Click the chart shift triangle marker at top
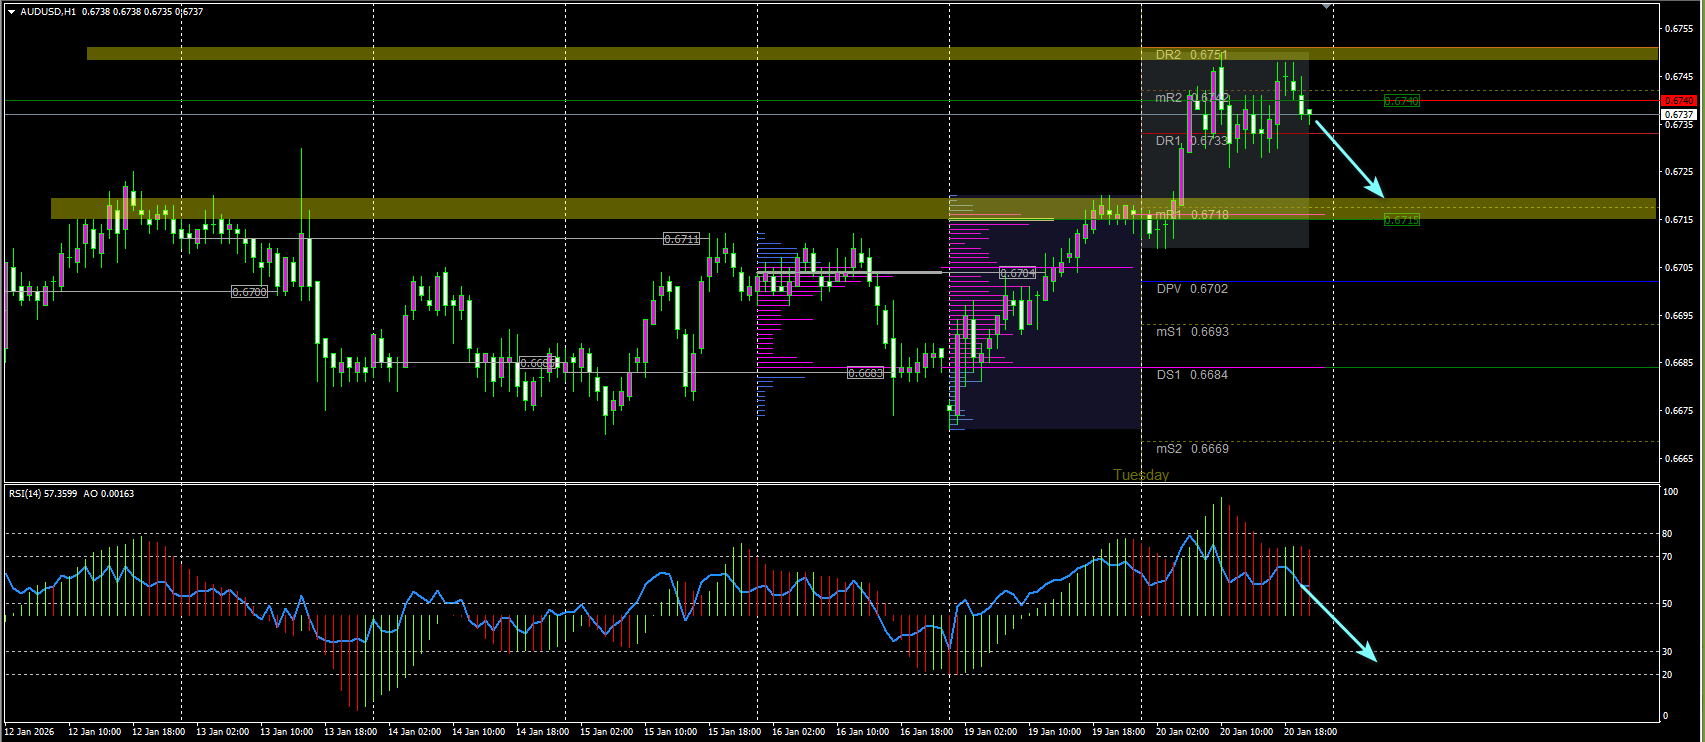This screenshot has width=1705, height=742. click(x=1326, y=7)
